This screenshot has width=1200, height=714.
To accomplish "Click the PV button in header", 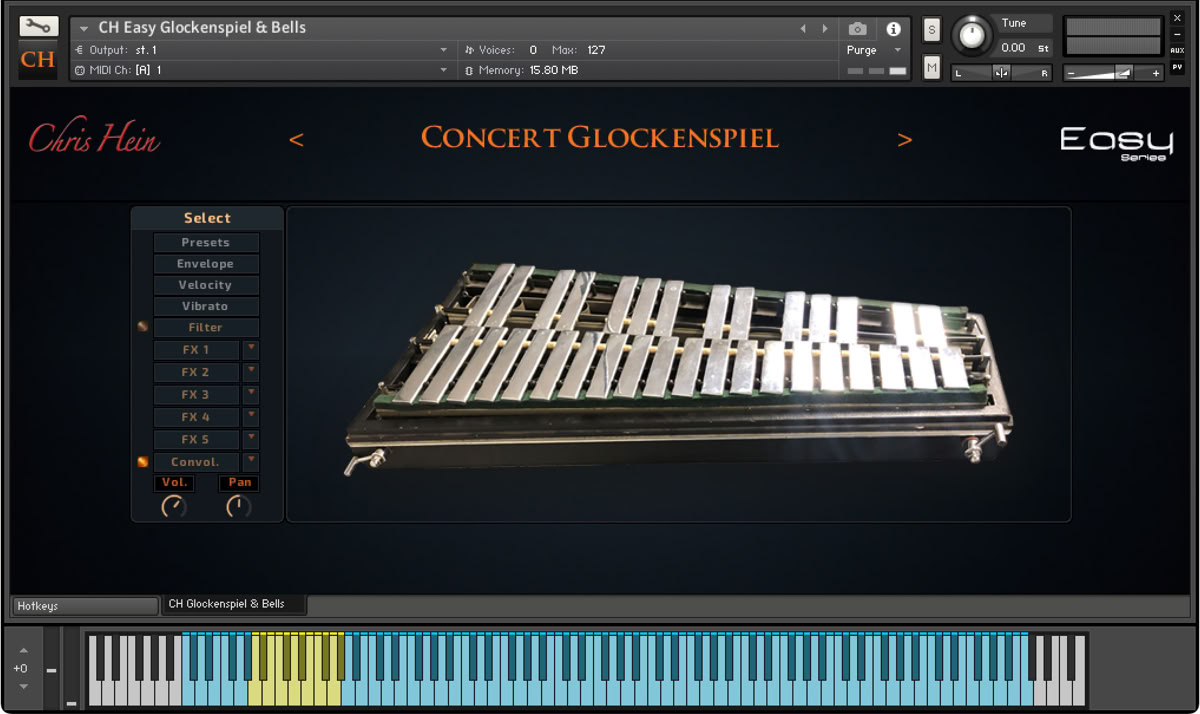I will (x=1177, y=67).
